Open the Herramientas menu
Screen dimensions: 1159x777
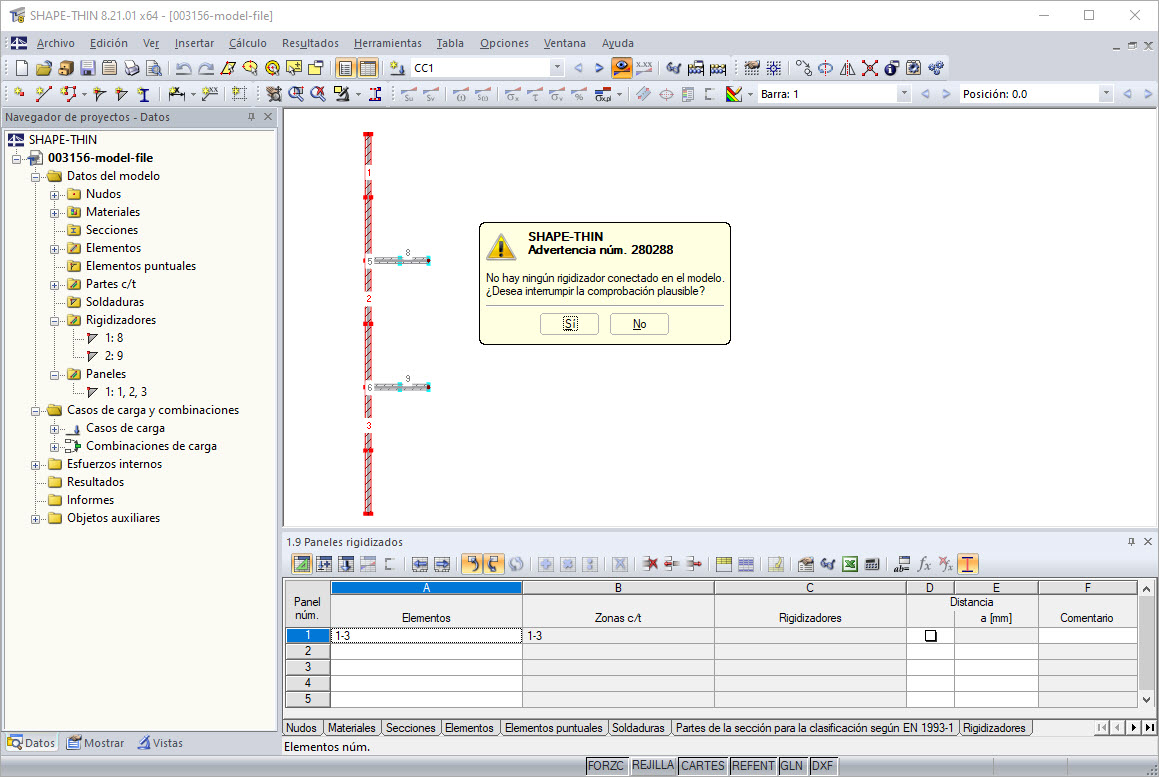point(387,44)
